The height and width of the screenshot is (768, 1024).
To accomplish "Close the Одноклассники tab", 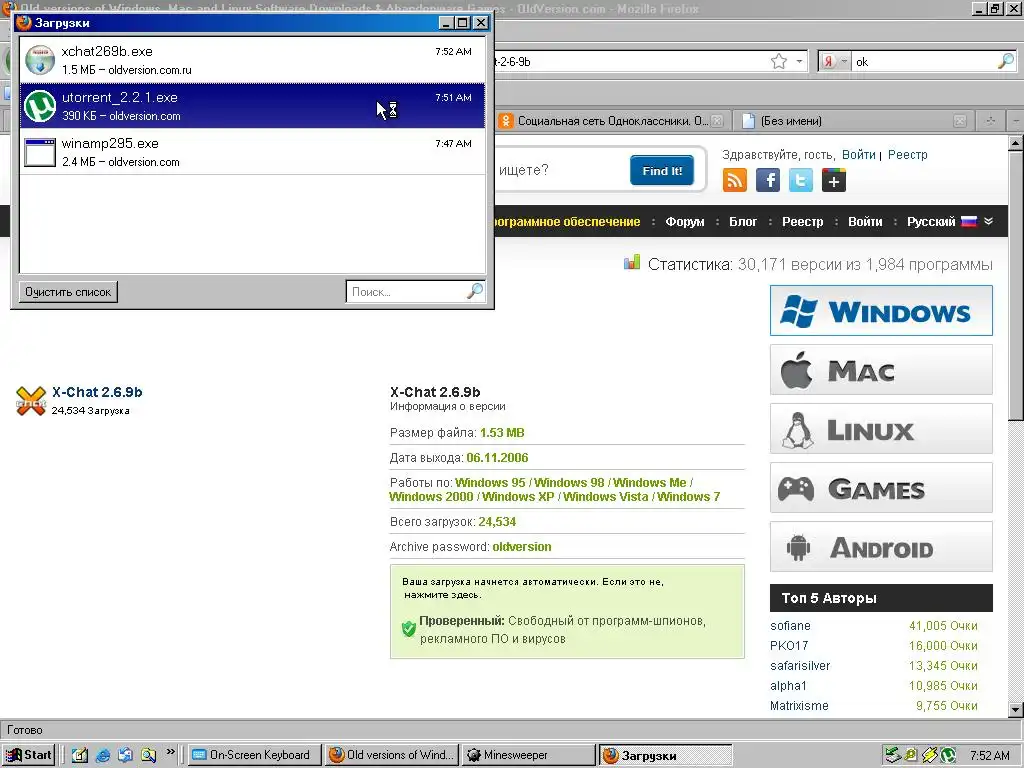I will pyautogui.click(x=717, y=121).
